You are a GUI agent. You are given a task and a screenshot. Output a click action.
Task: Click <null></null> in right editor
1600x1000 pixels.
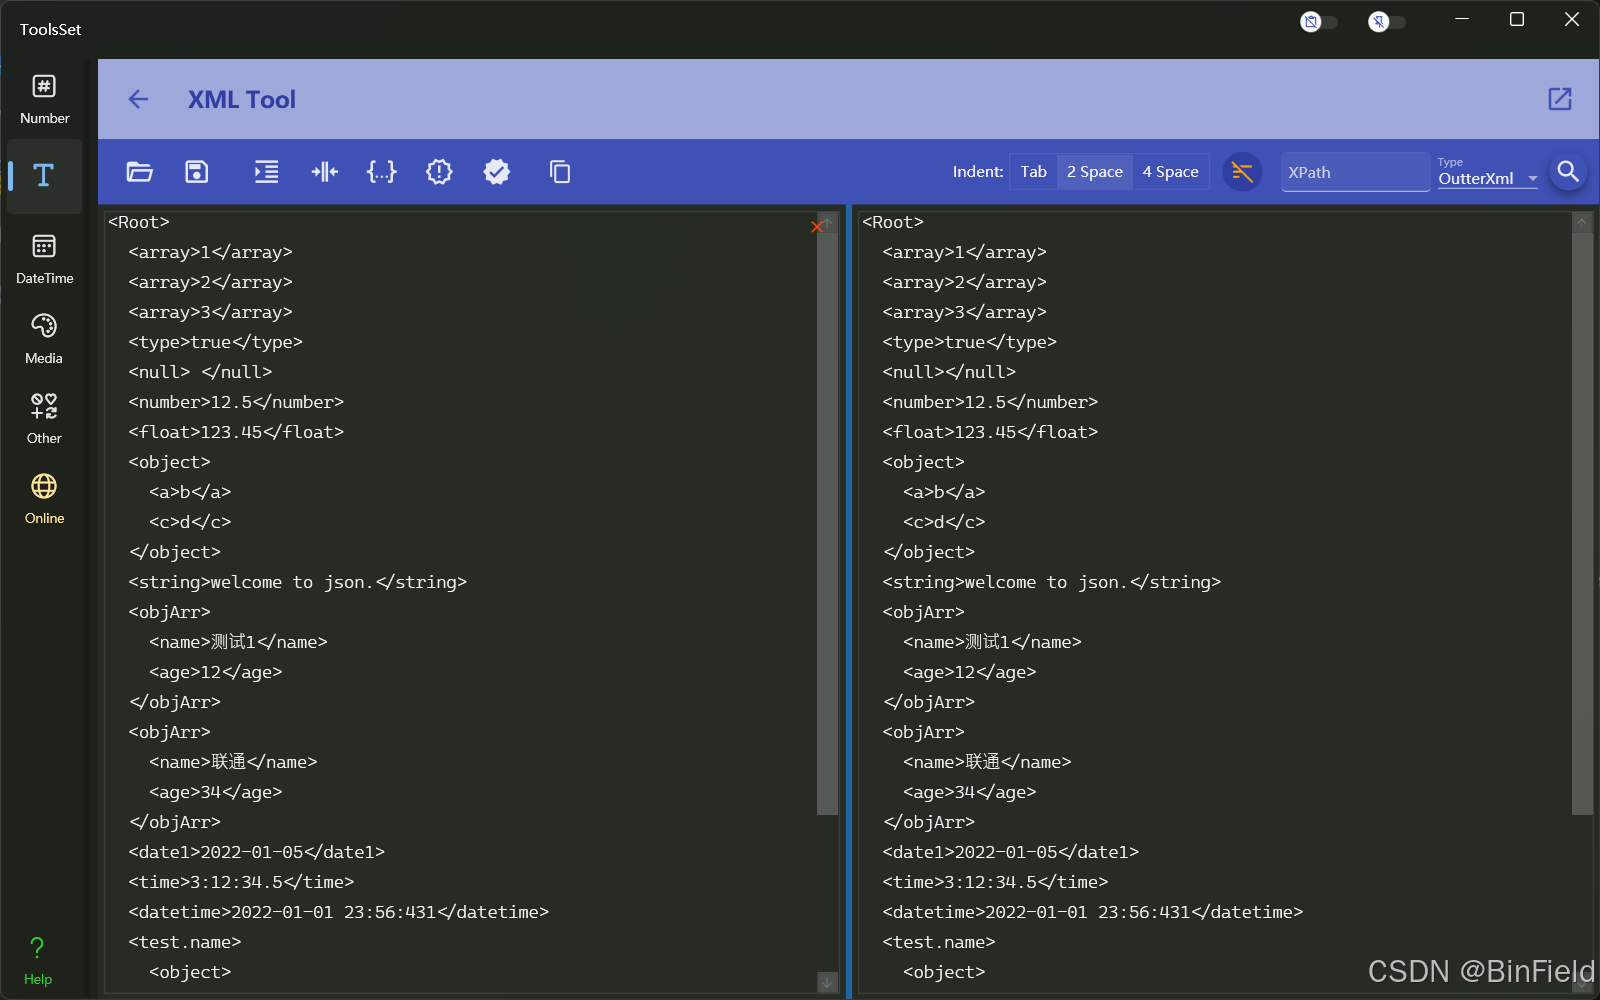949,372
